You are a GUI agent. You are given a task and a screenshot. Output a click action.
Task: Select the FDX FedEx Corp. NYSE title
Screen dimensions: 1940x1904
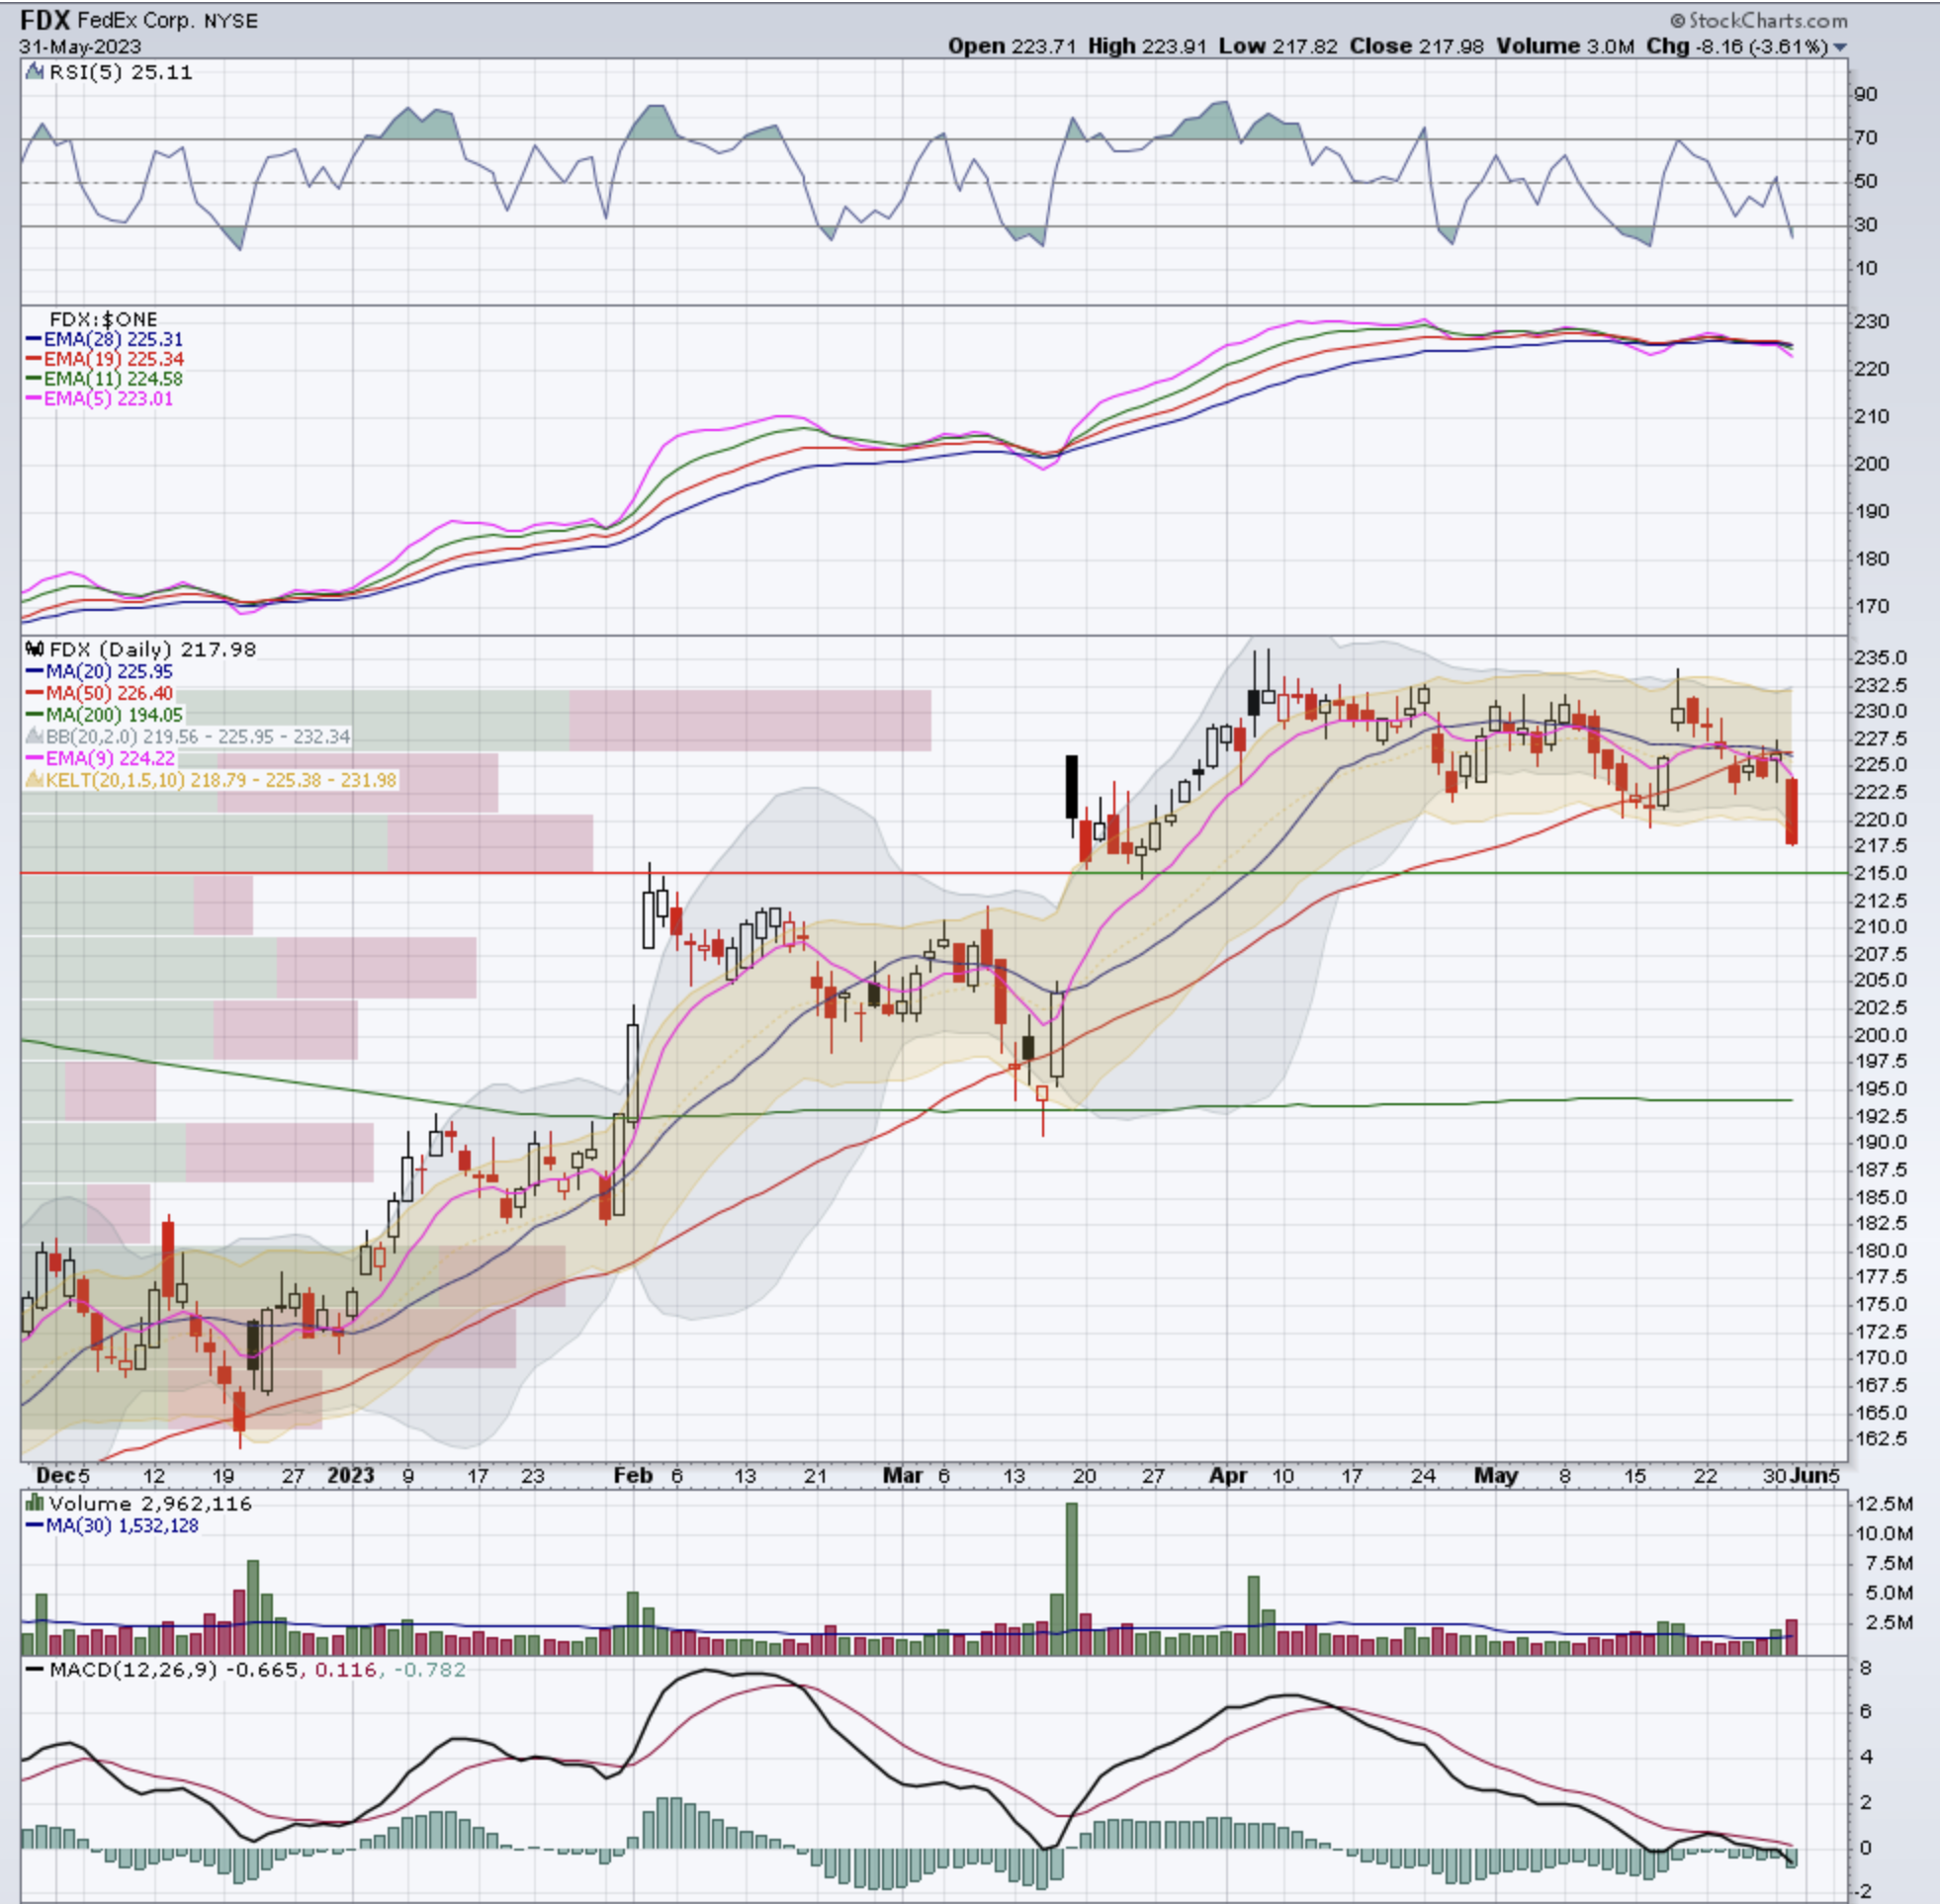coord(139,20)
